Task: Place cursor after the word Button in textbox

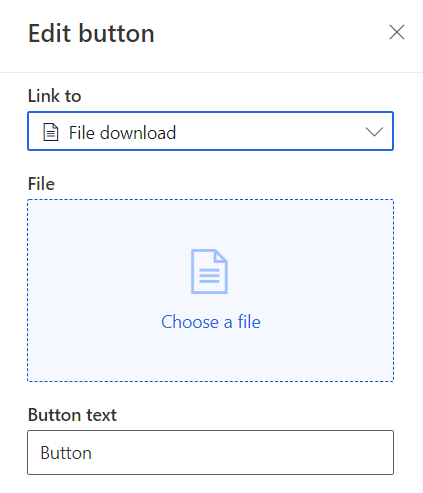Action: click(92, 453)
